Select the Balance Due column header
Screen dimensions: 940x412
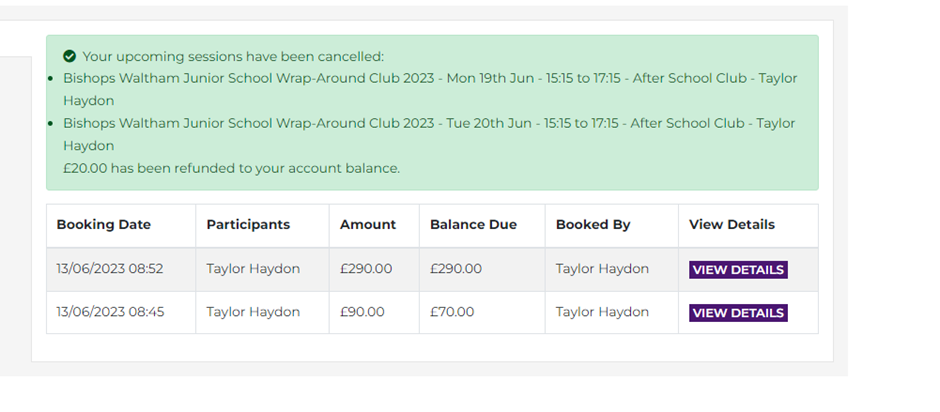click(473, 225)
